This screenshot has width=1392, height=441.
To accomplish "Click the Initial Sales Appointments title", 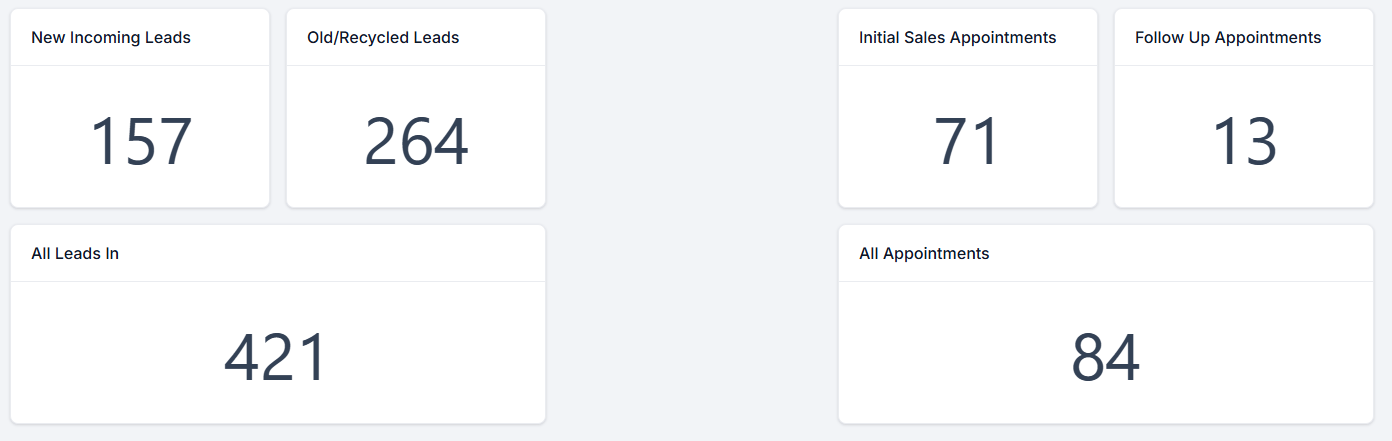I will pyautogui.click(x=957, y=38).
